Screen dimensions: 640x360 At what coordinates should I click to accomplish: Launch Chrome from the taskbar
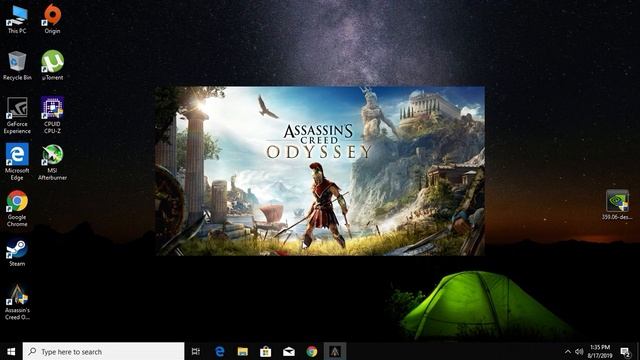pos(312,351)
